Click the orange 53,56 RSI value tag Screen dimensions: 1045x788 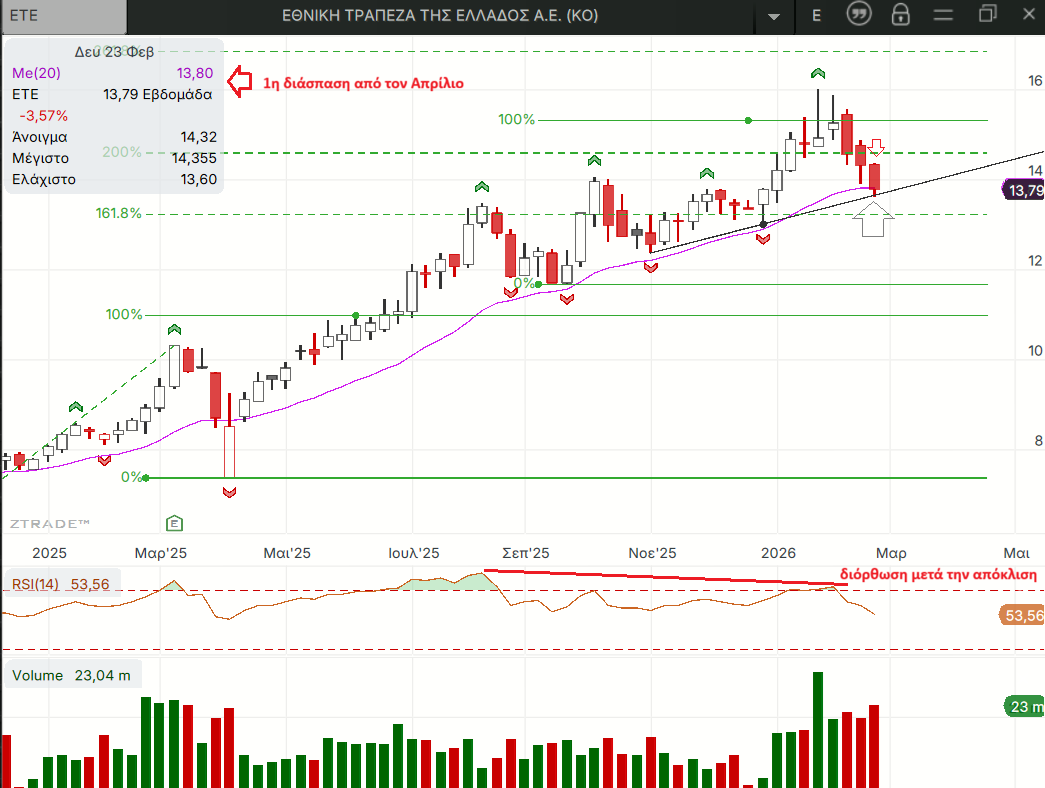1022,616
